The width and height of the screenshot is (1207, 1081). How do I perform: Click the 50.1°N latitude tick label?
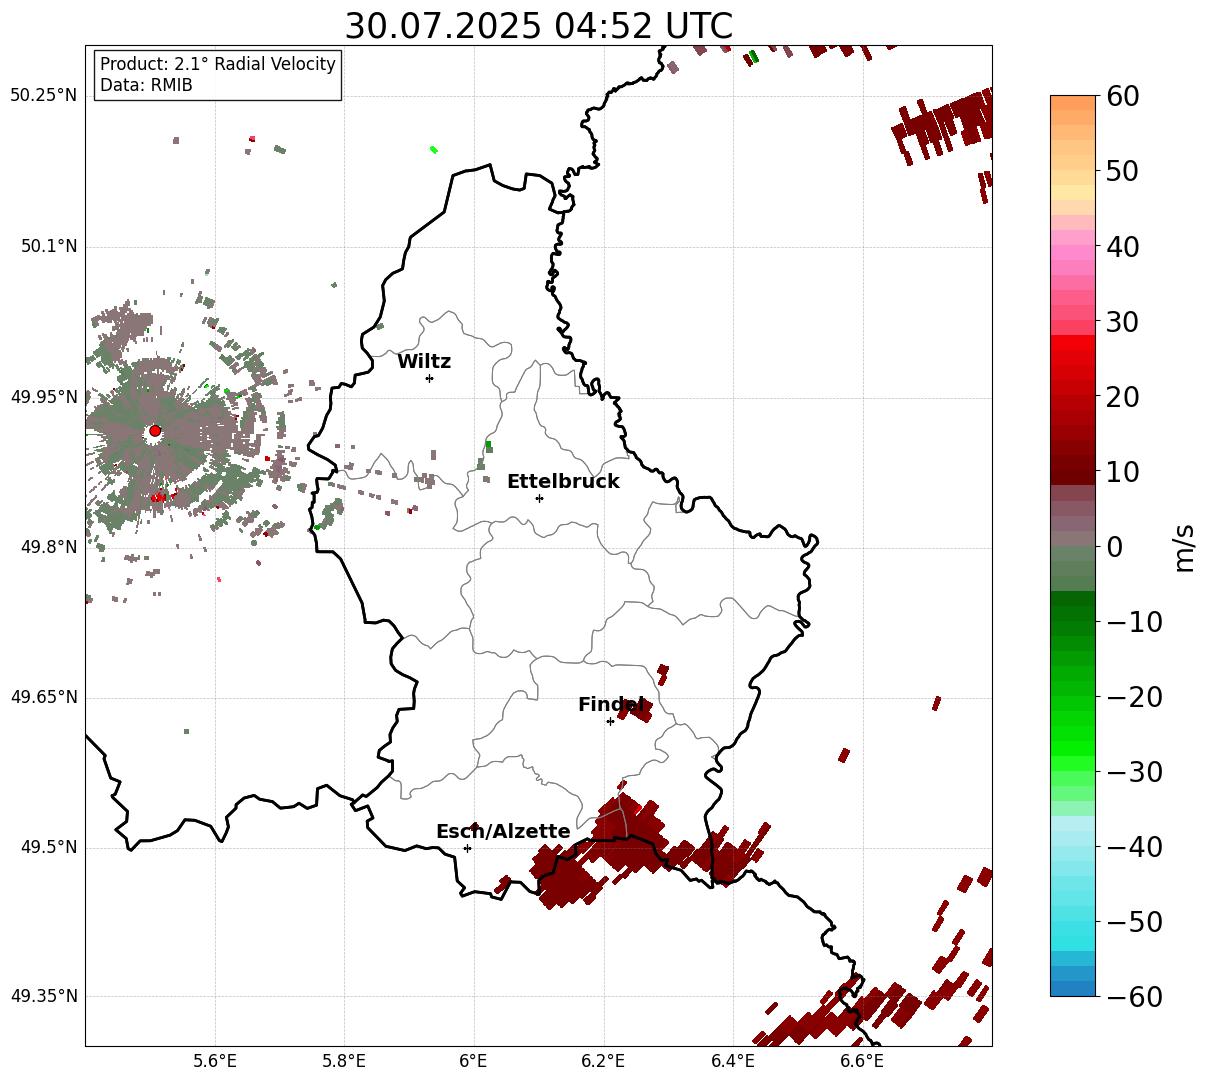48,247
